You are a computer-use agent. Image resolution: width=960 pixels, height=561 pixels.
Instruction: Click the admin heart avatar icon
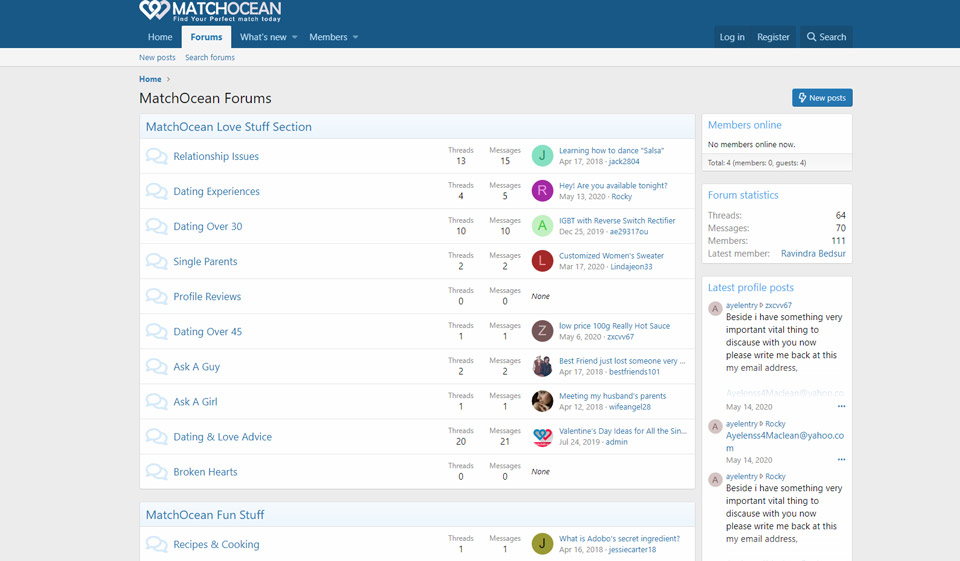(542, 437)
